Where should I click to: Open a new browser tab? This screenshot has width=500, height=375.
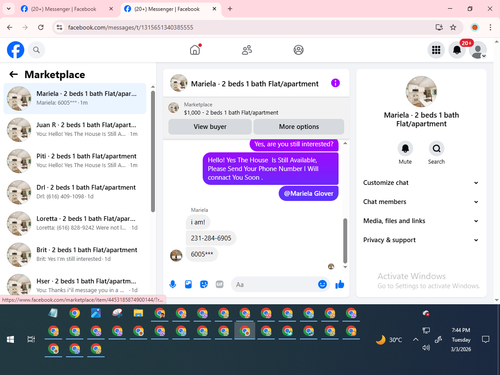230,9
